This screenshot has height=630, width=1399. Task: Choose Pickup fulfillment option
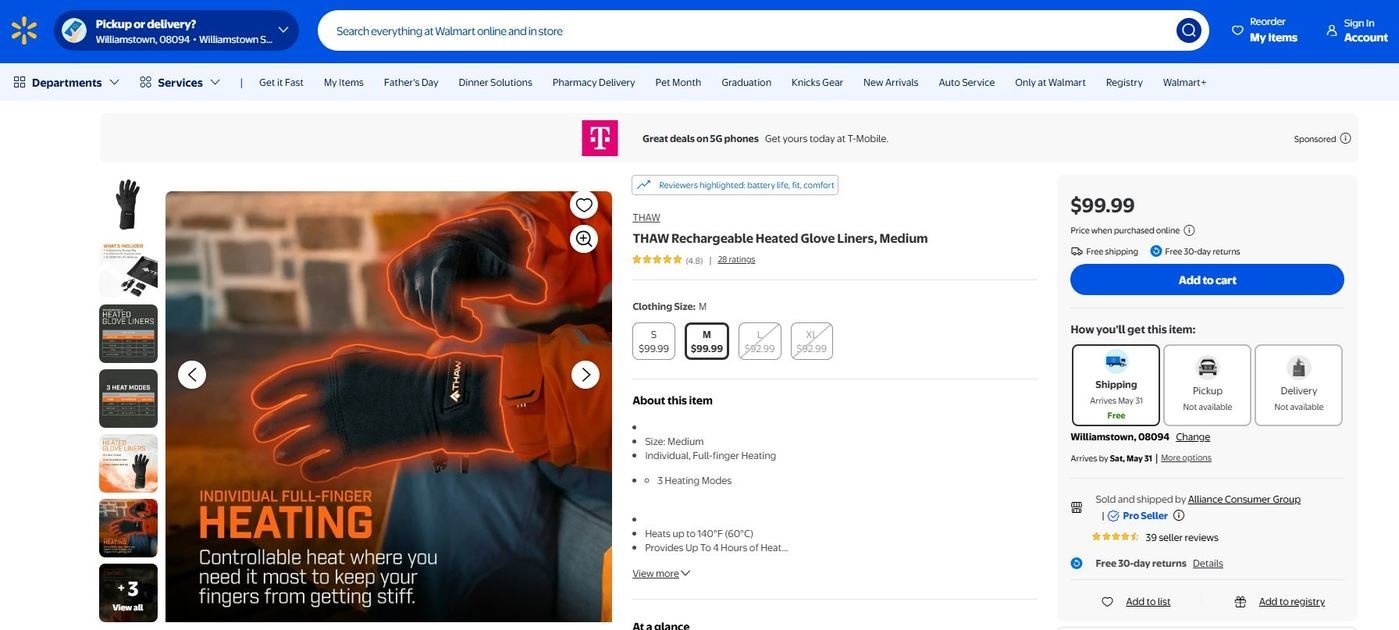click(x=1207, y=385)
